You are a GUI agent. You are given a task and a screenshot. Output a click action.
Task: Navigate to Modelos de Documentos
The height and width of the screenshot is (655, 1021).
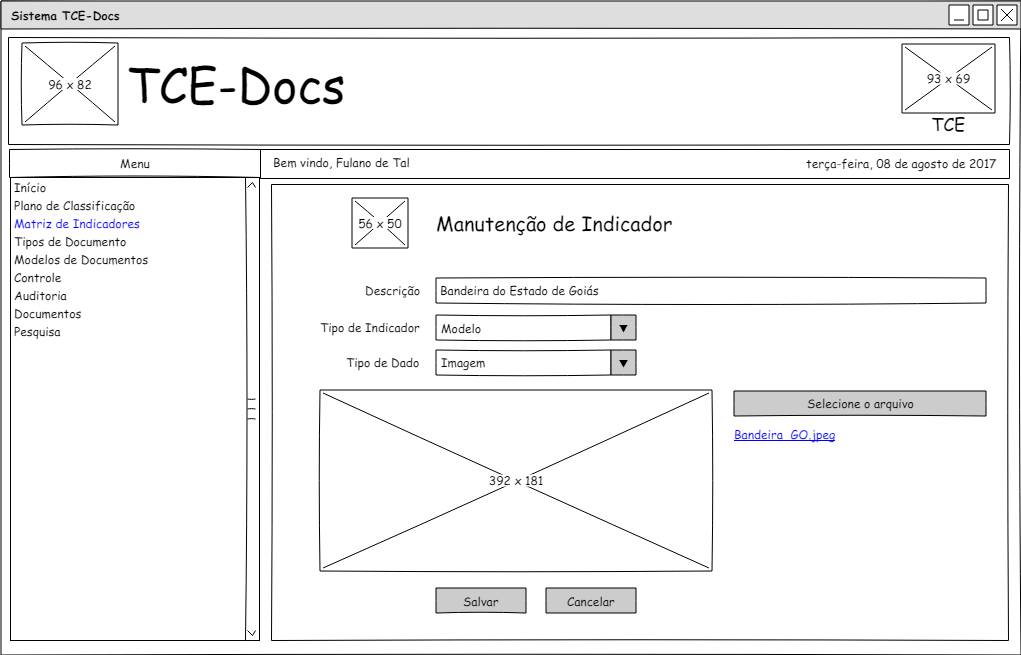[x=81, y=260]
